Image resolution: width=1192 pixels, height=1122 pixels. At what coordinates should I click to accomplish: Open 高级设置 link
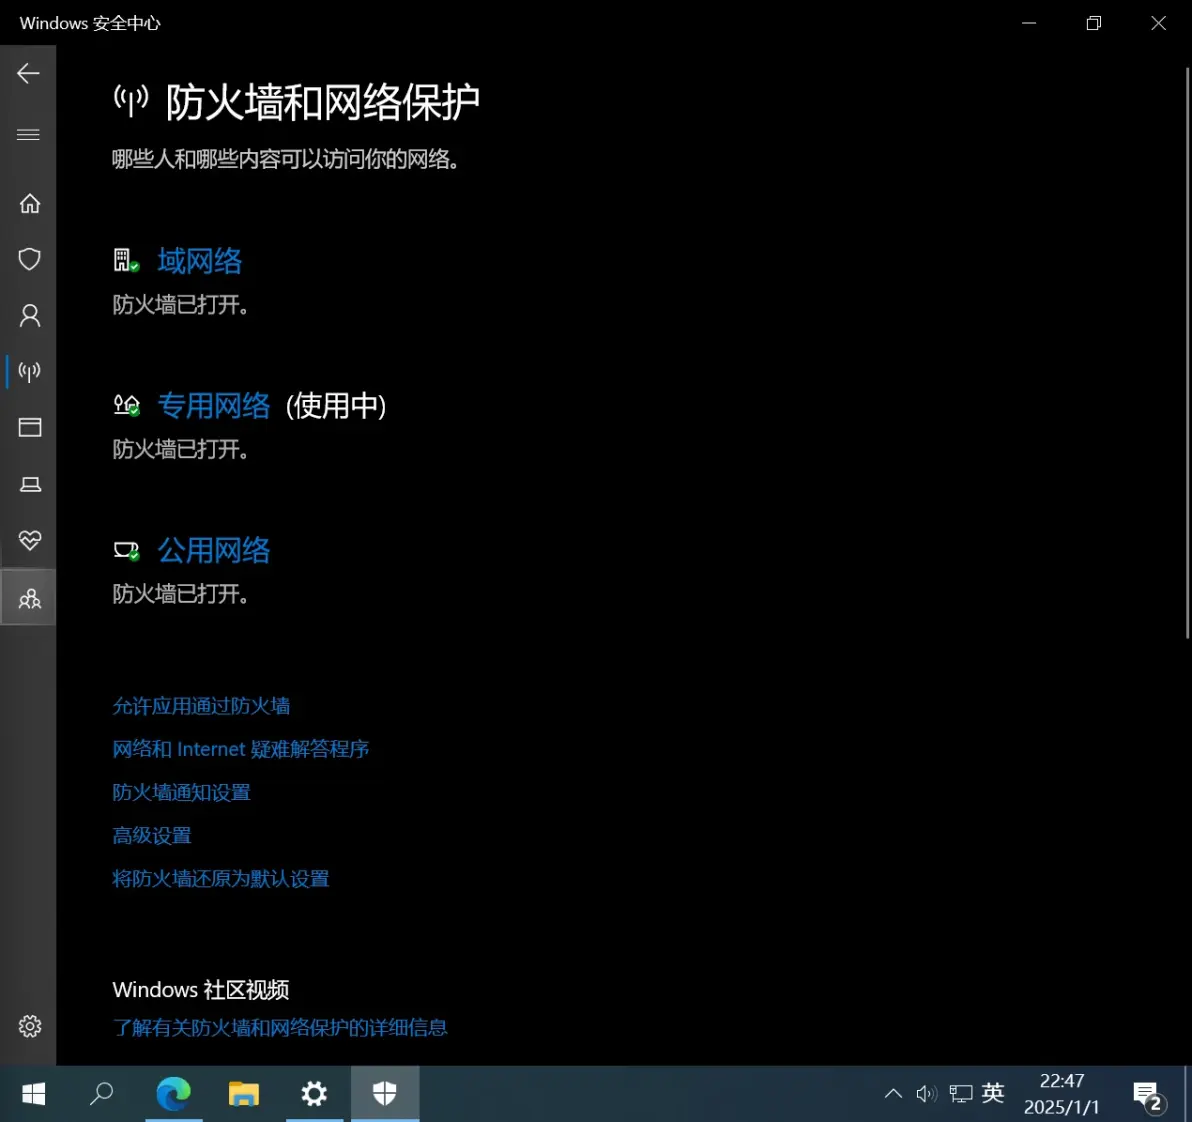pyautogui.click(x=152, y=836)
